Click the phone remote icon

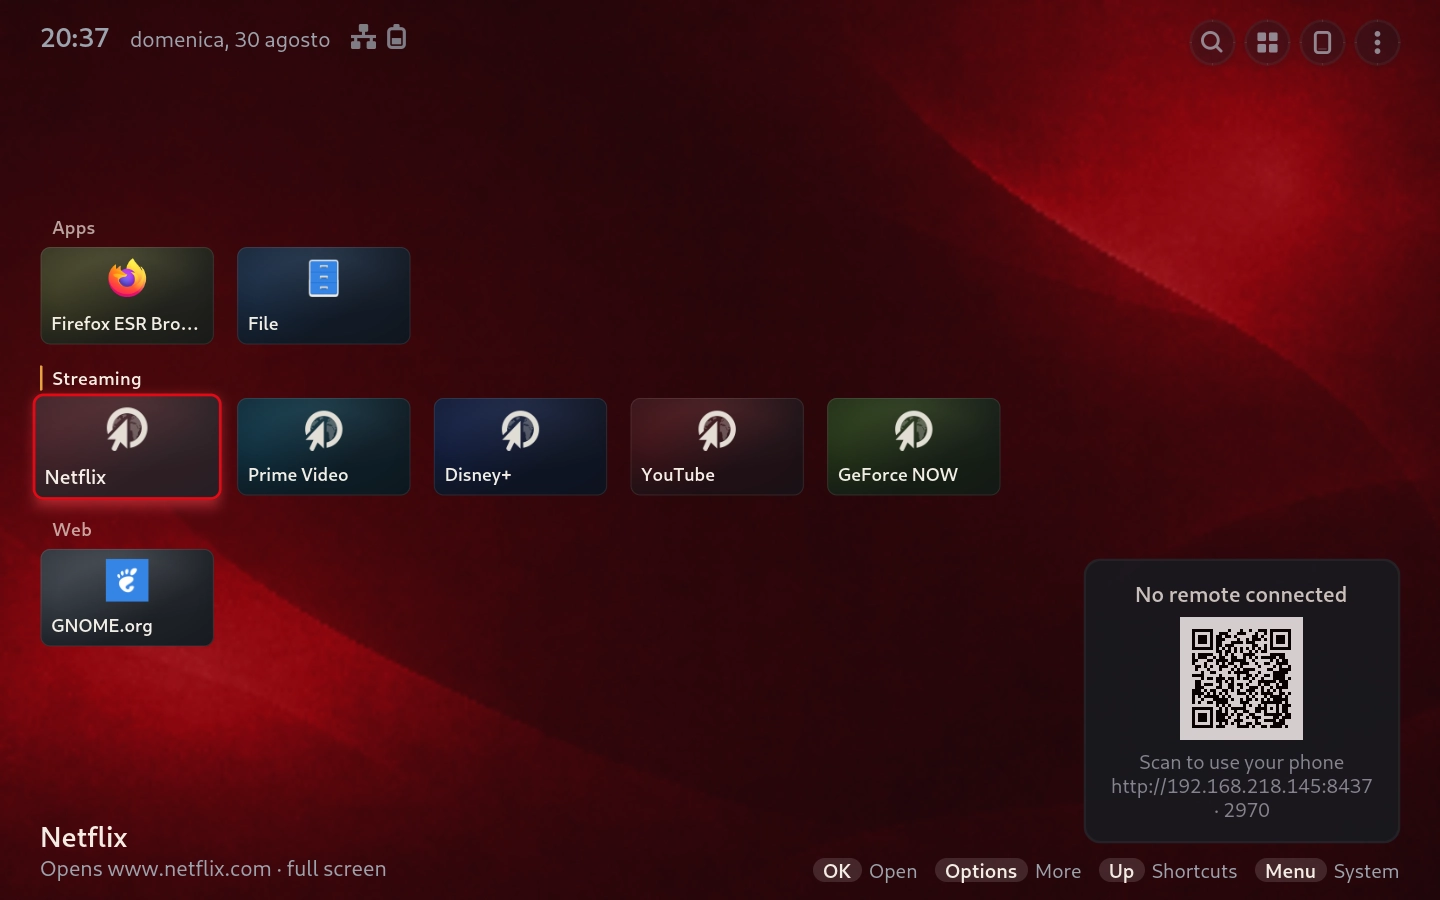coord(1322,43)
